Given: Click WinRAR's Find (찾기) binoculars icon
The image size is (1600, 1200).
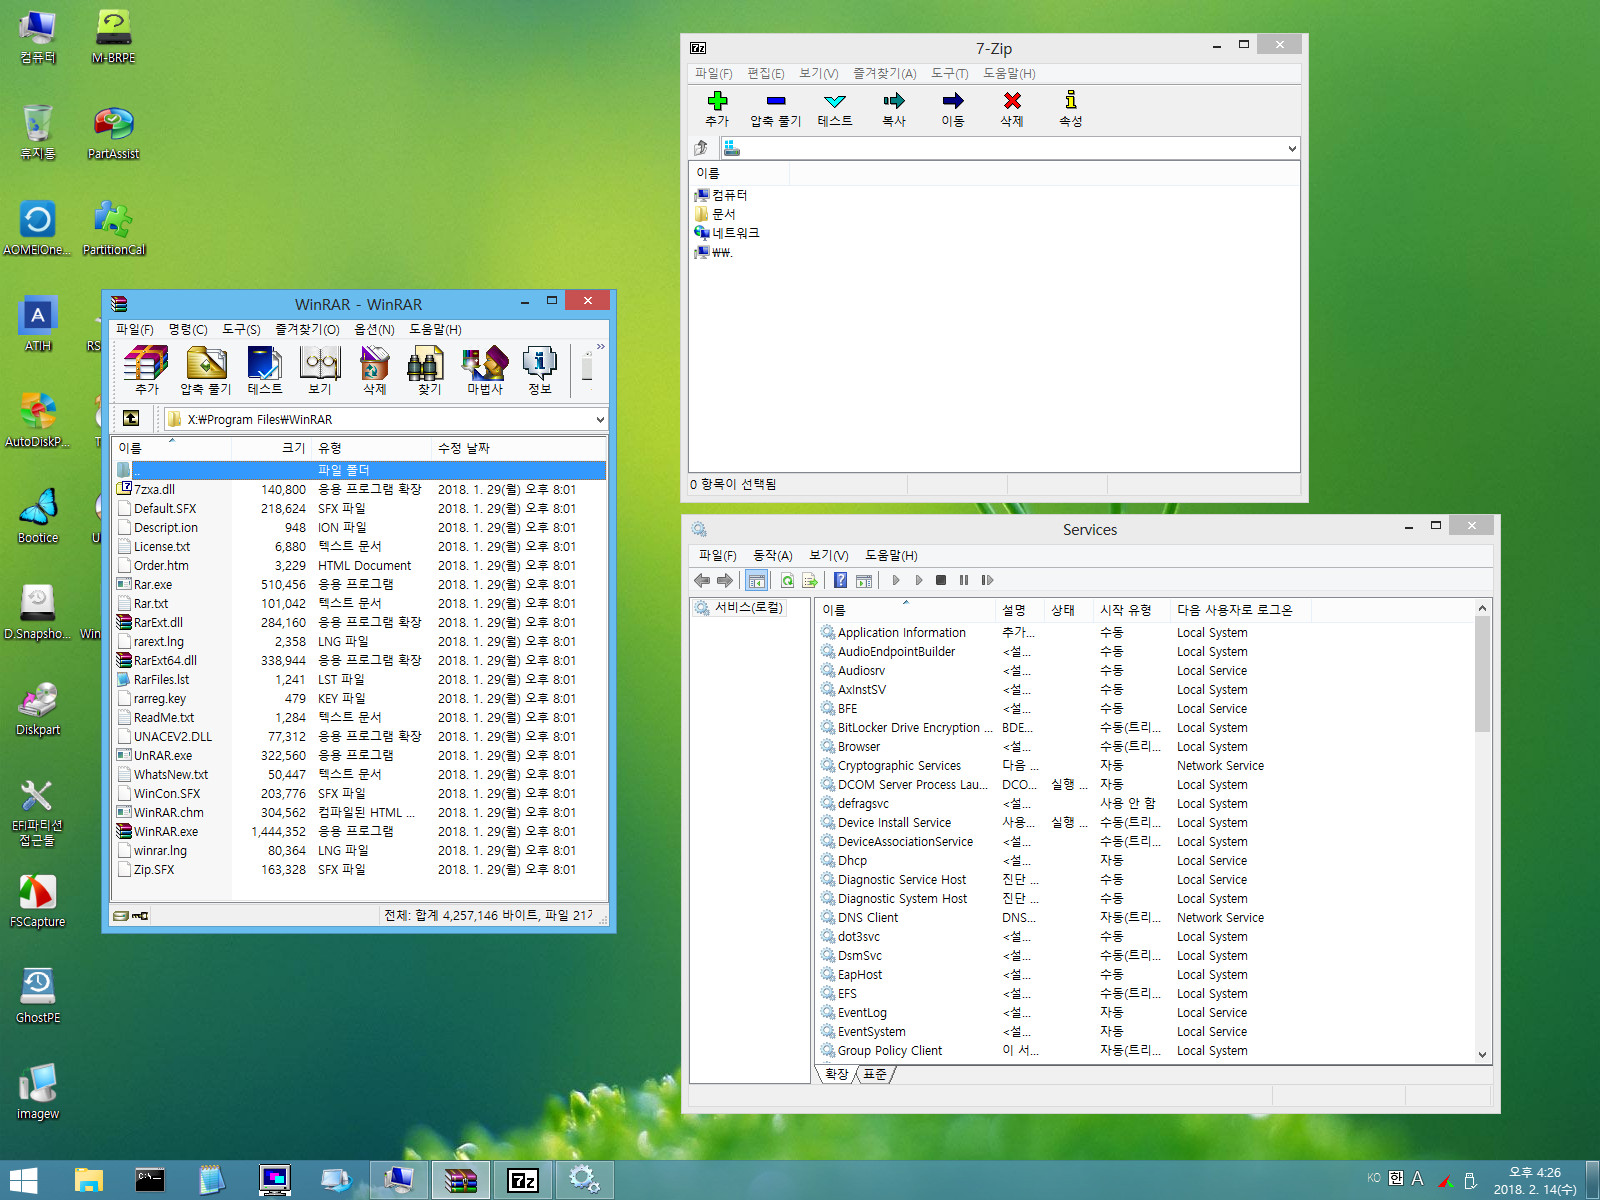Looking at the screenshot, I should point(429,370).
